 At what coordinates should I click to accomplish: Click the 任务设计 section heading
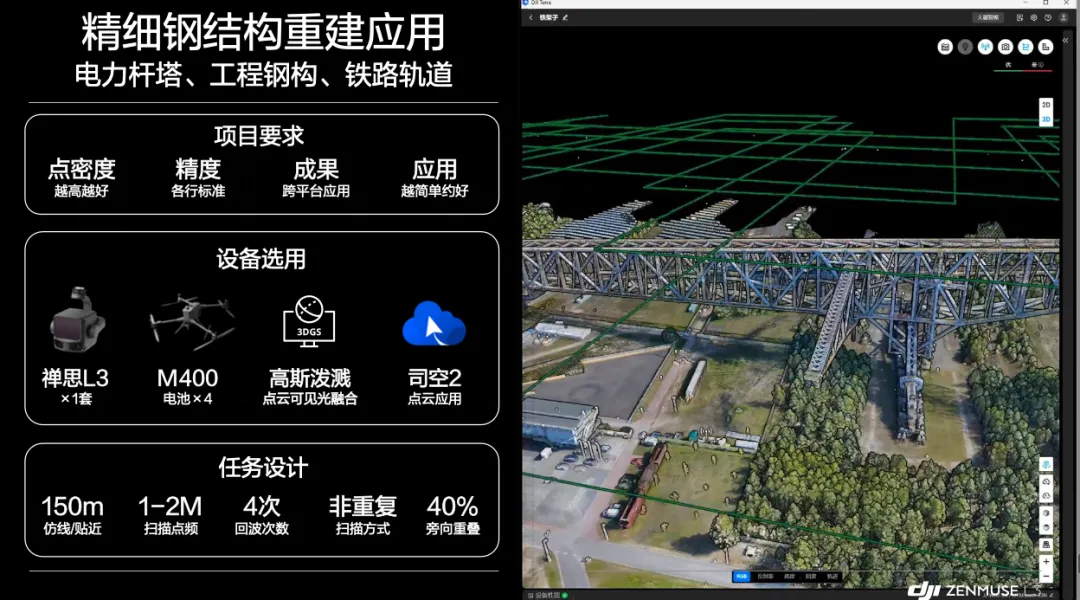coord(263,468)
